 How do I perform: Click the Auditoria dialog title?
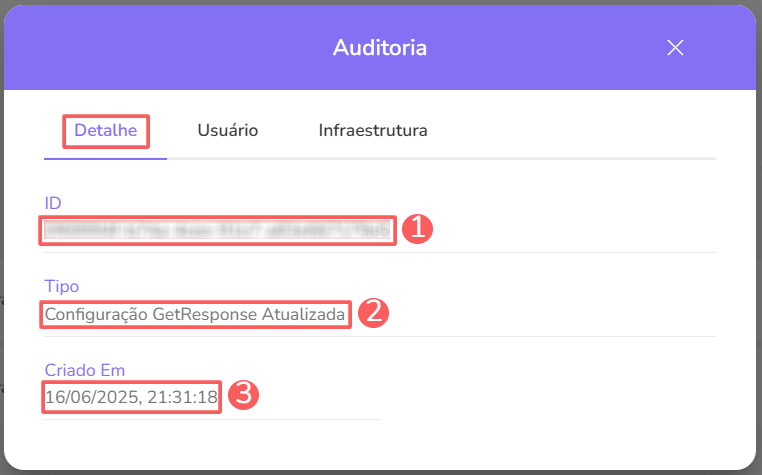pos(380,47)
